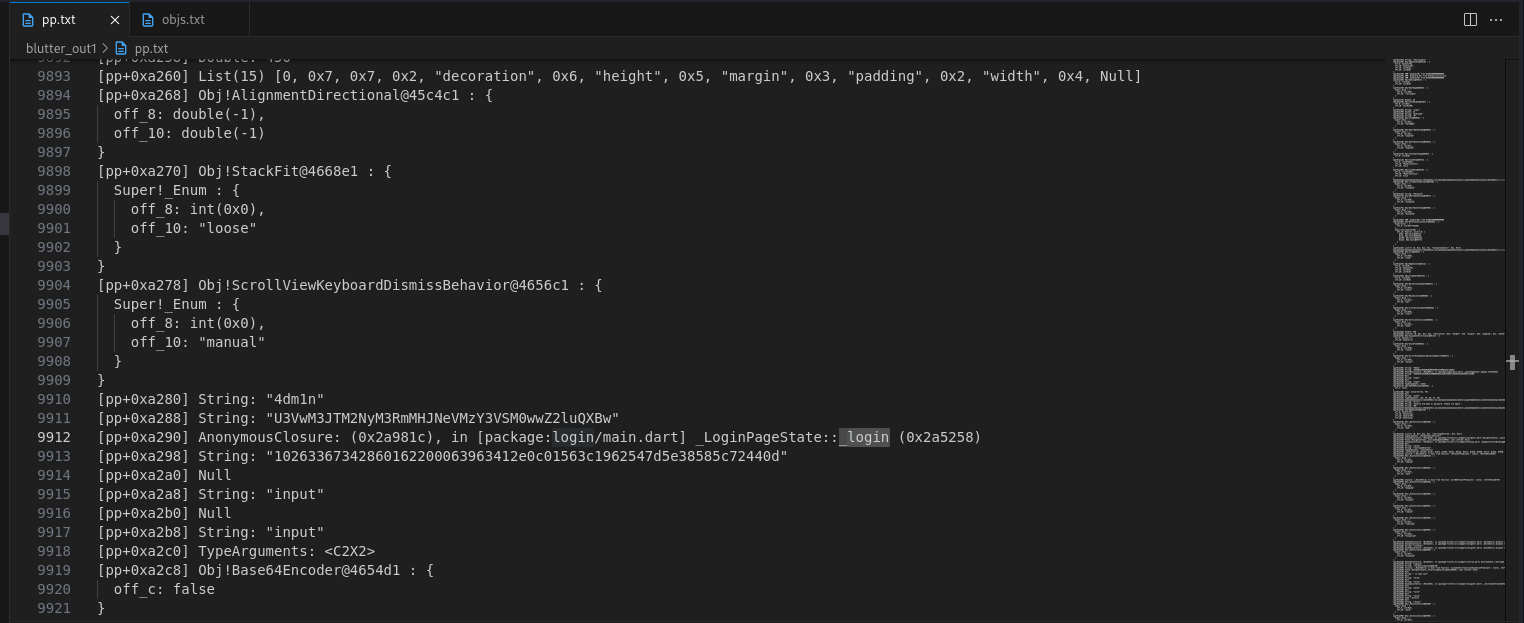This screenshot has height=623, width=1524.
Task: Select the pp.txt tab
Action: pos(58,20)
